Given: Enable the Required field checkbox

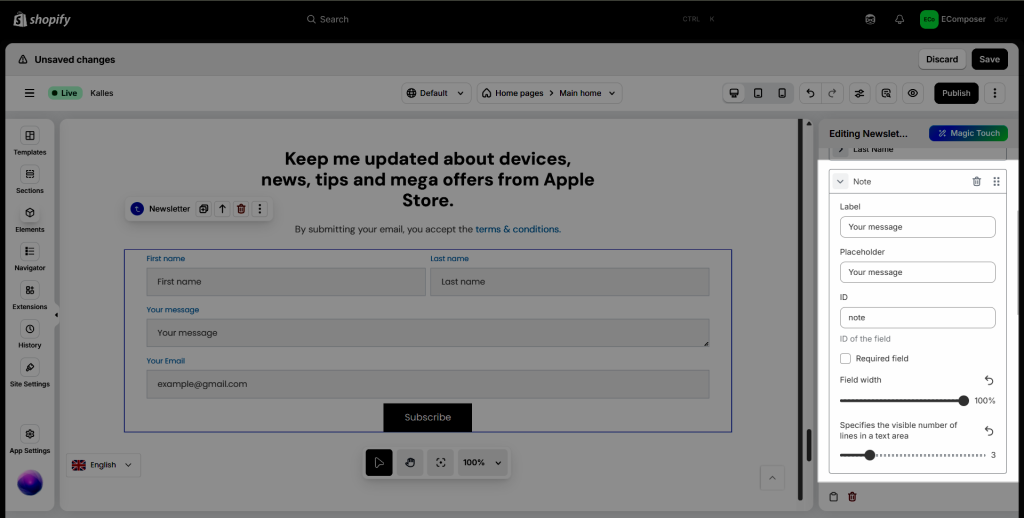Looking at the screenshot, I should [x=846, y=358].
